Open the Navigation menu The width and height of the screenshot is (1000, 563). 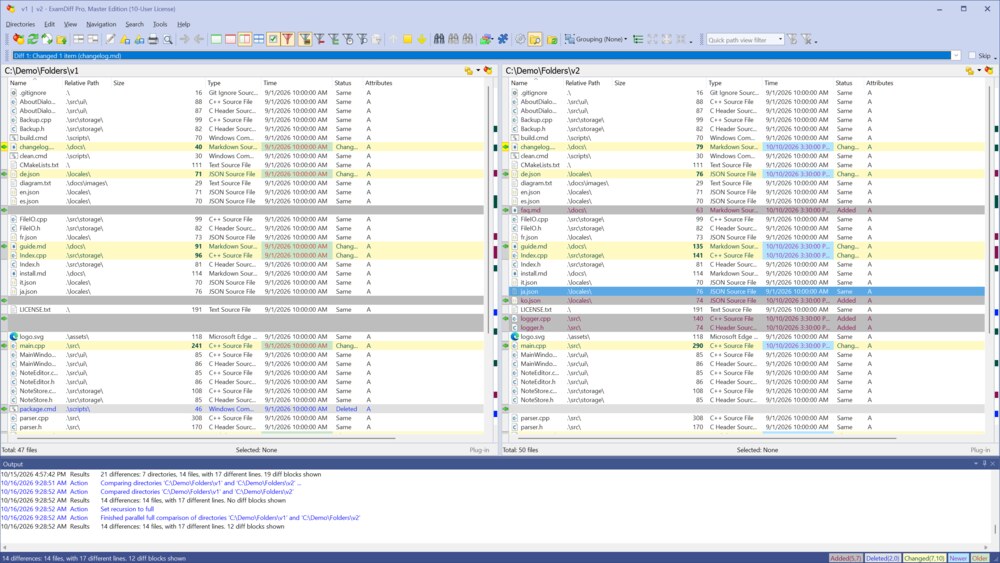click(x=101, y=24)
